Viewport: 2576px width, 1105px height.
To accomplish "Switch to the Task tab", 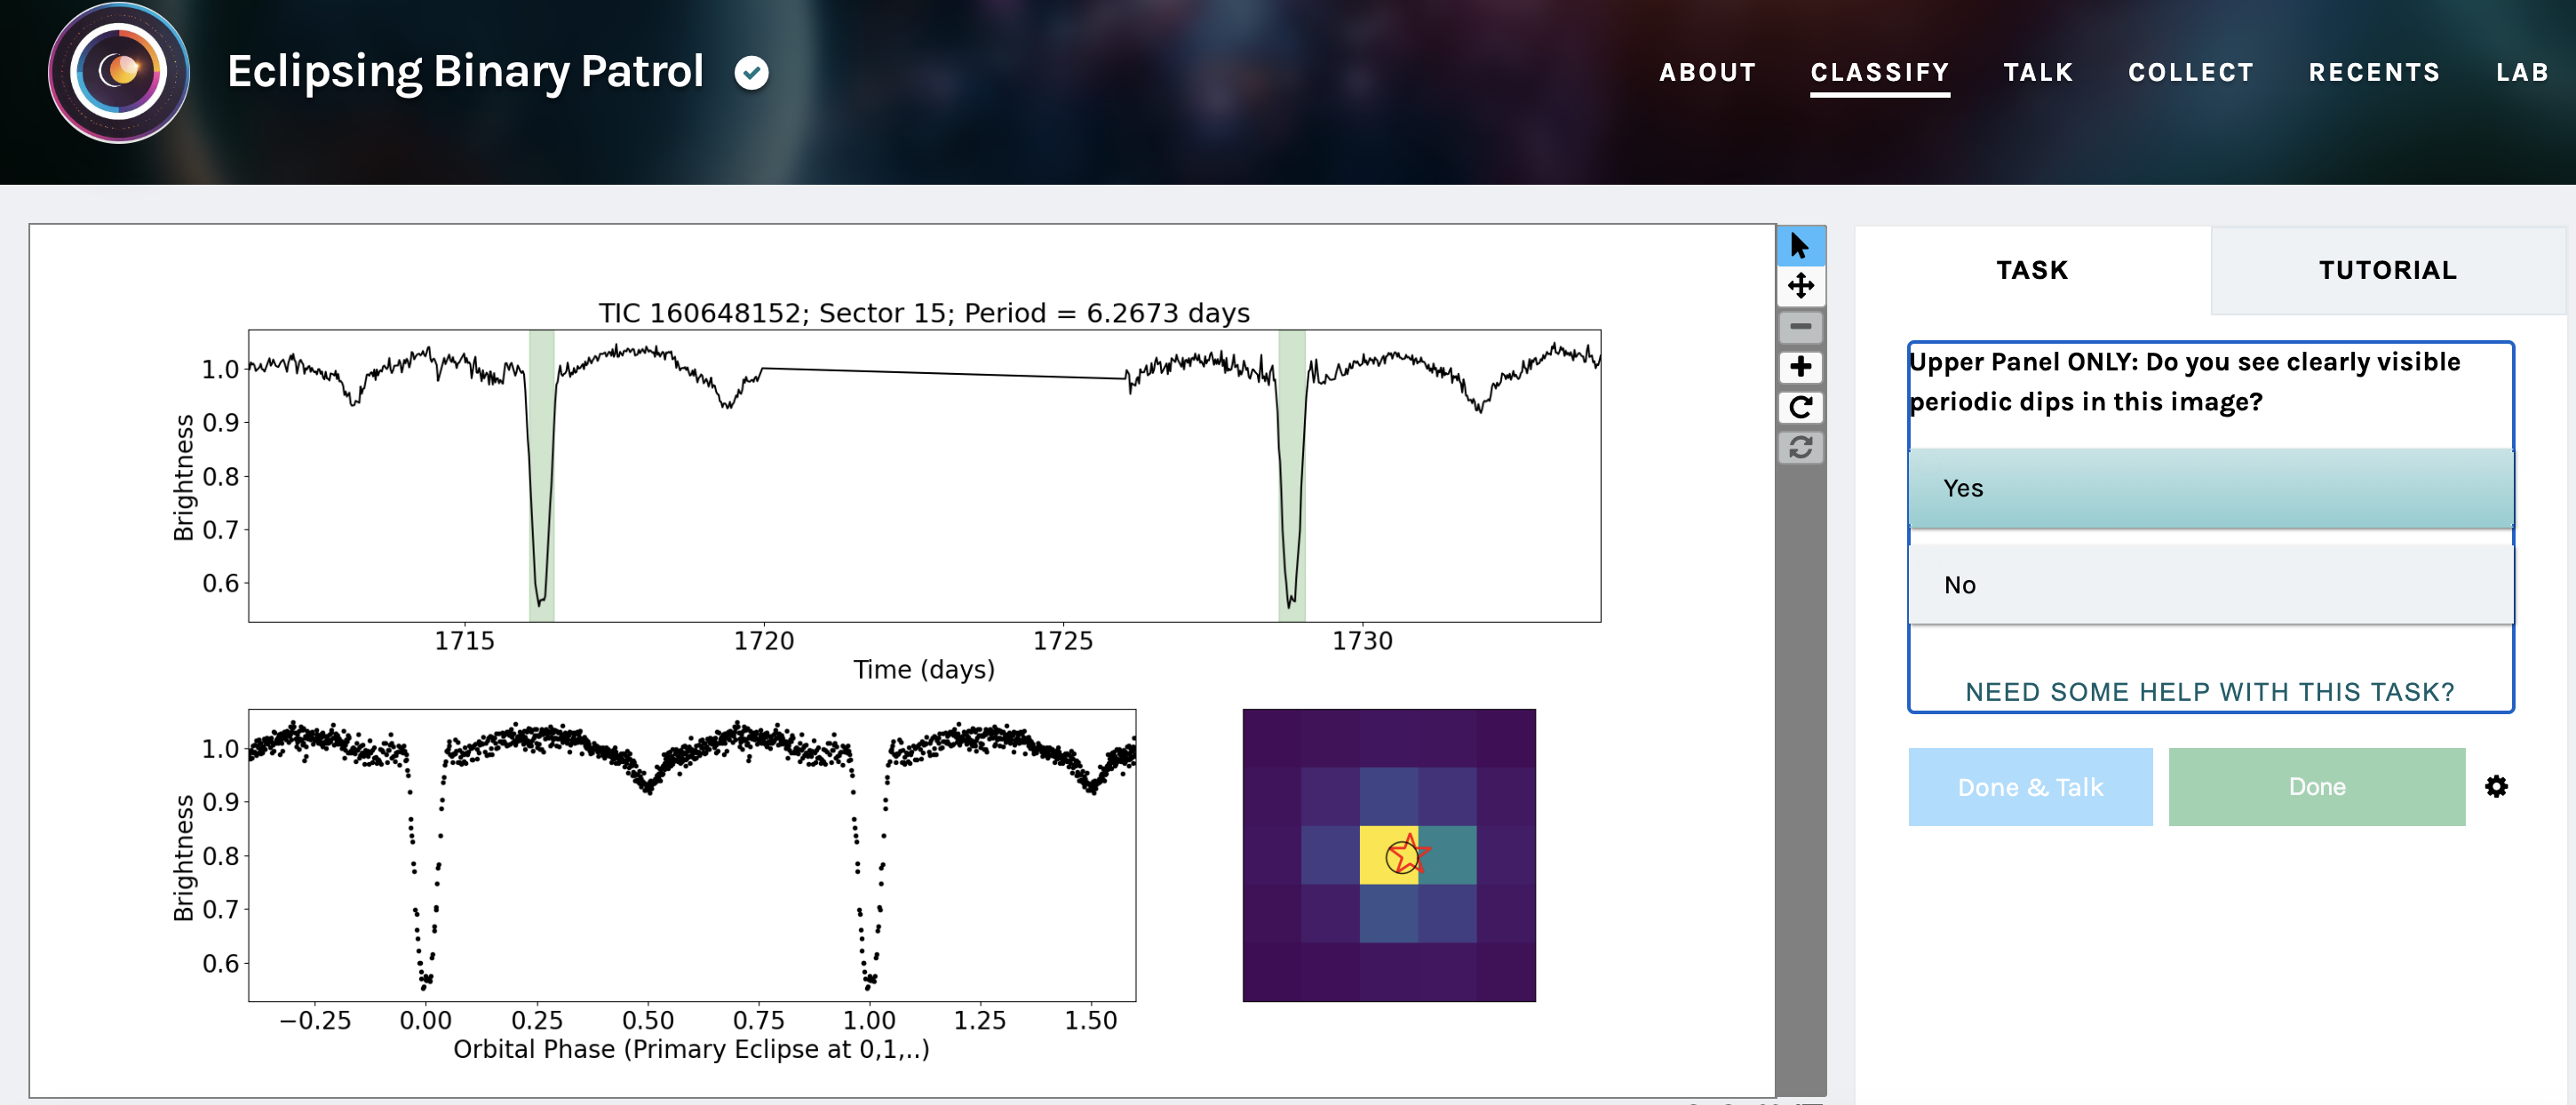I will (x=2031, y=270).
